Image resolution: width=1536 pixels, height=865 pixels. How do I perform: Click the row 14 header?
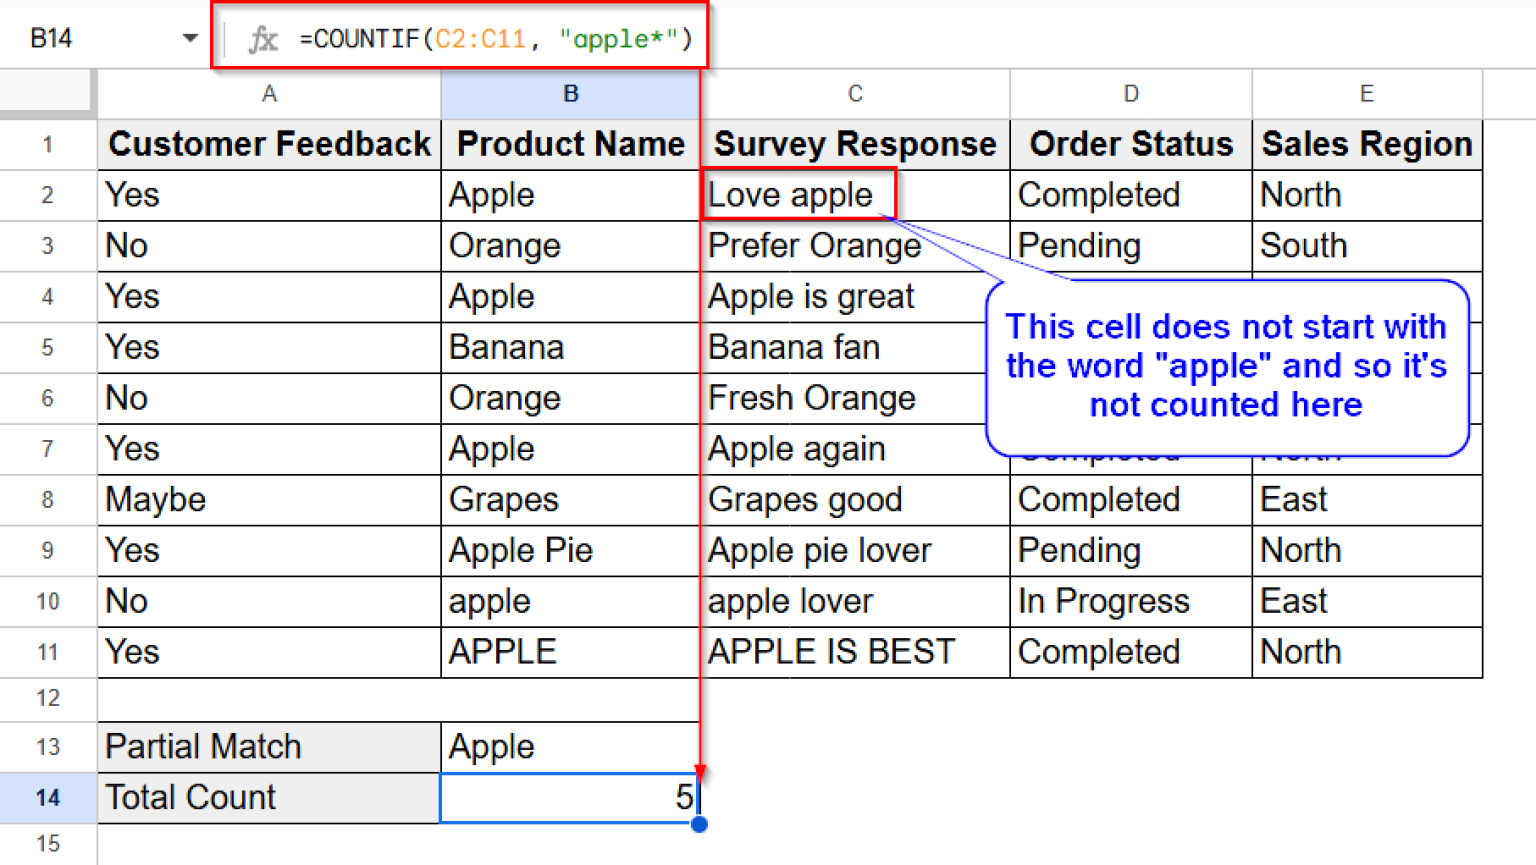(47, 797)
